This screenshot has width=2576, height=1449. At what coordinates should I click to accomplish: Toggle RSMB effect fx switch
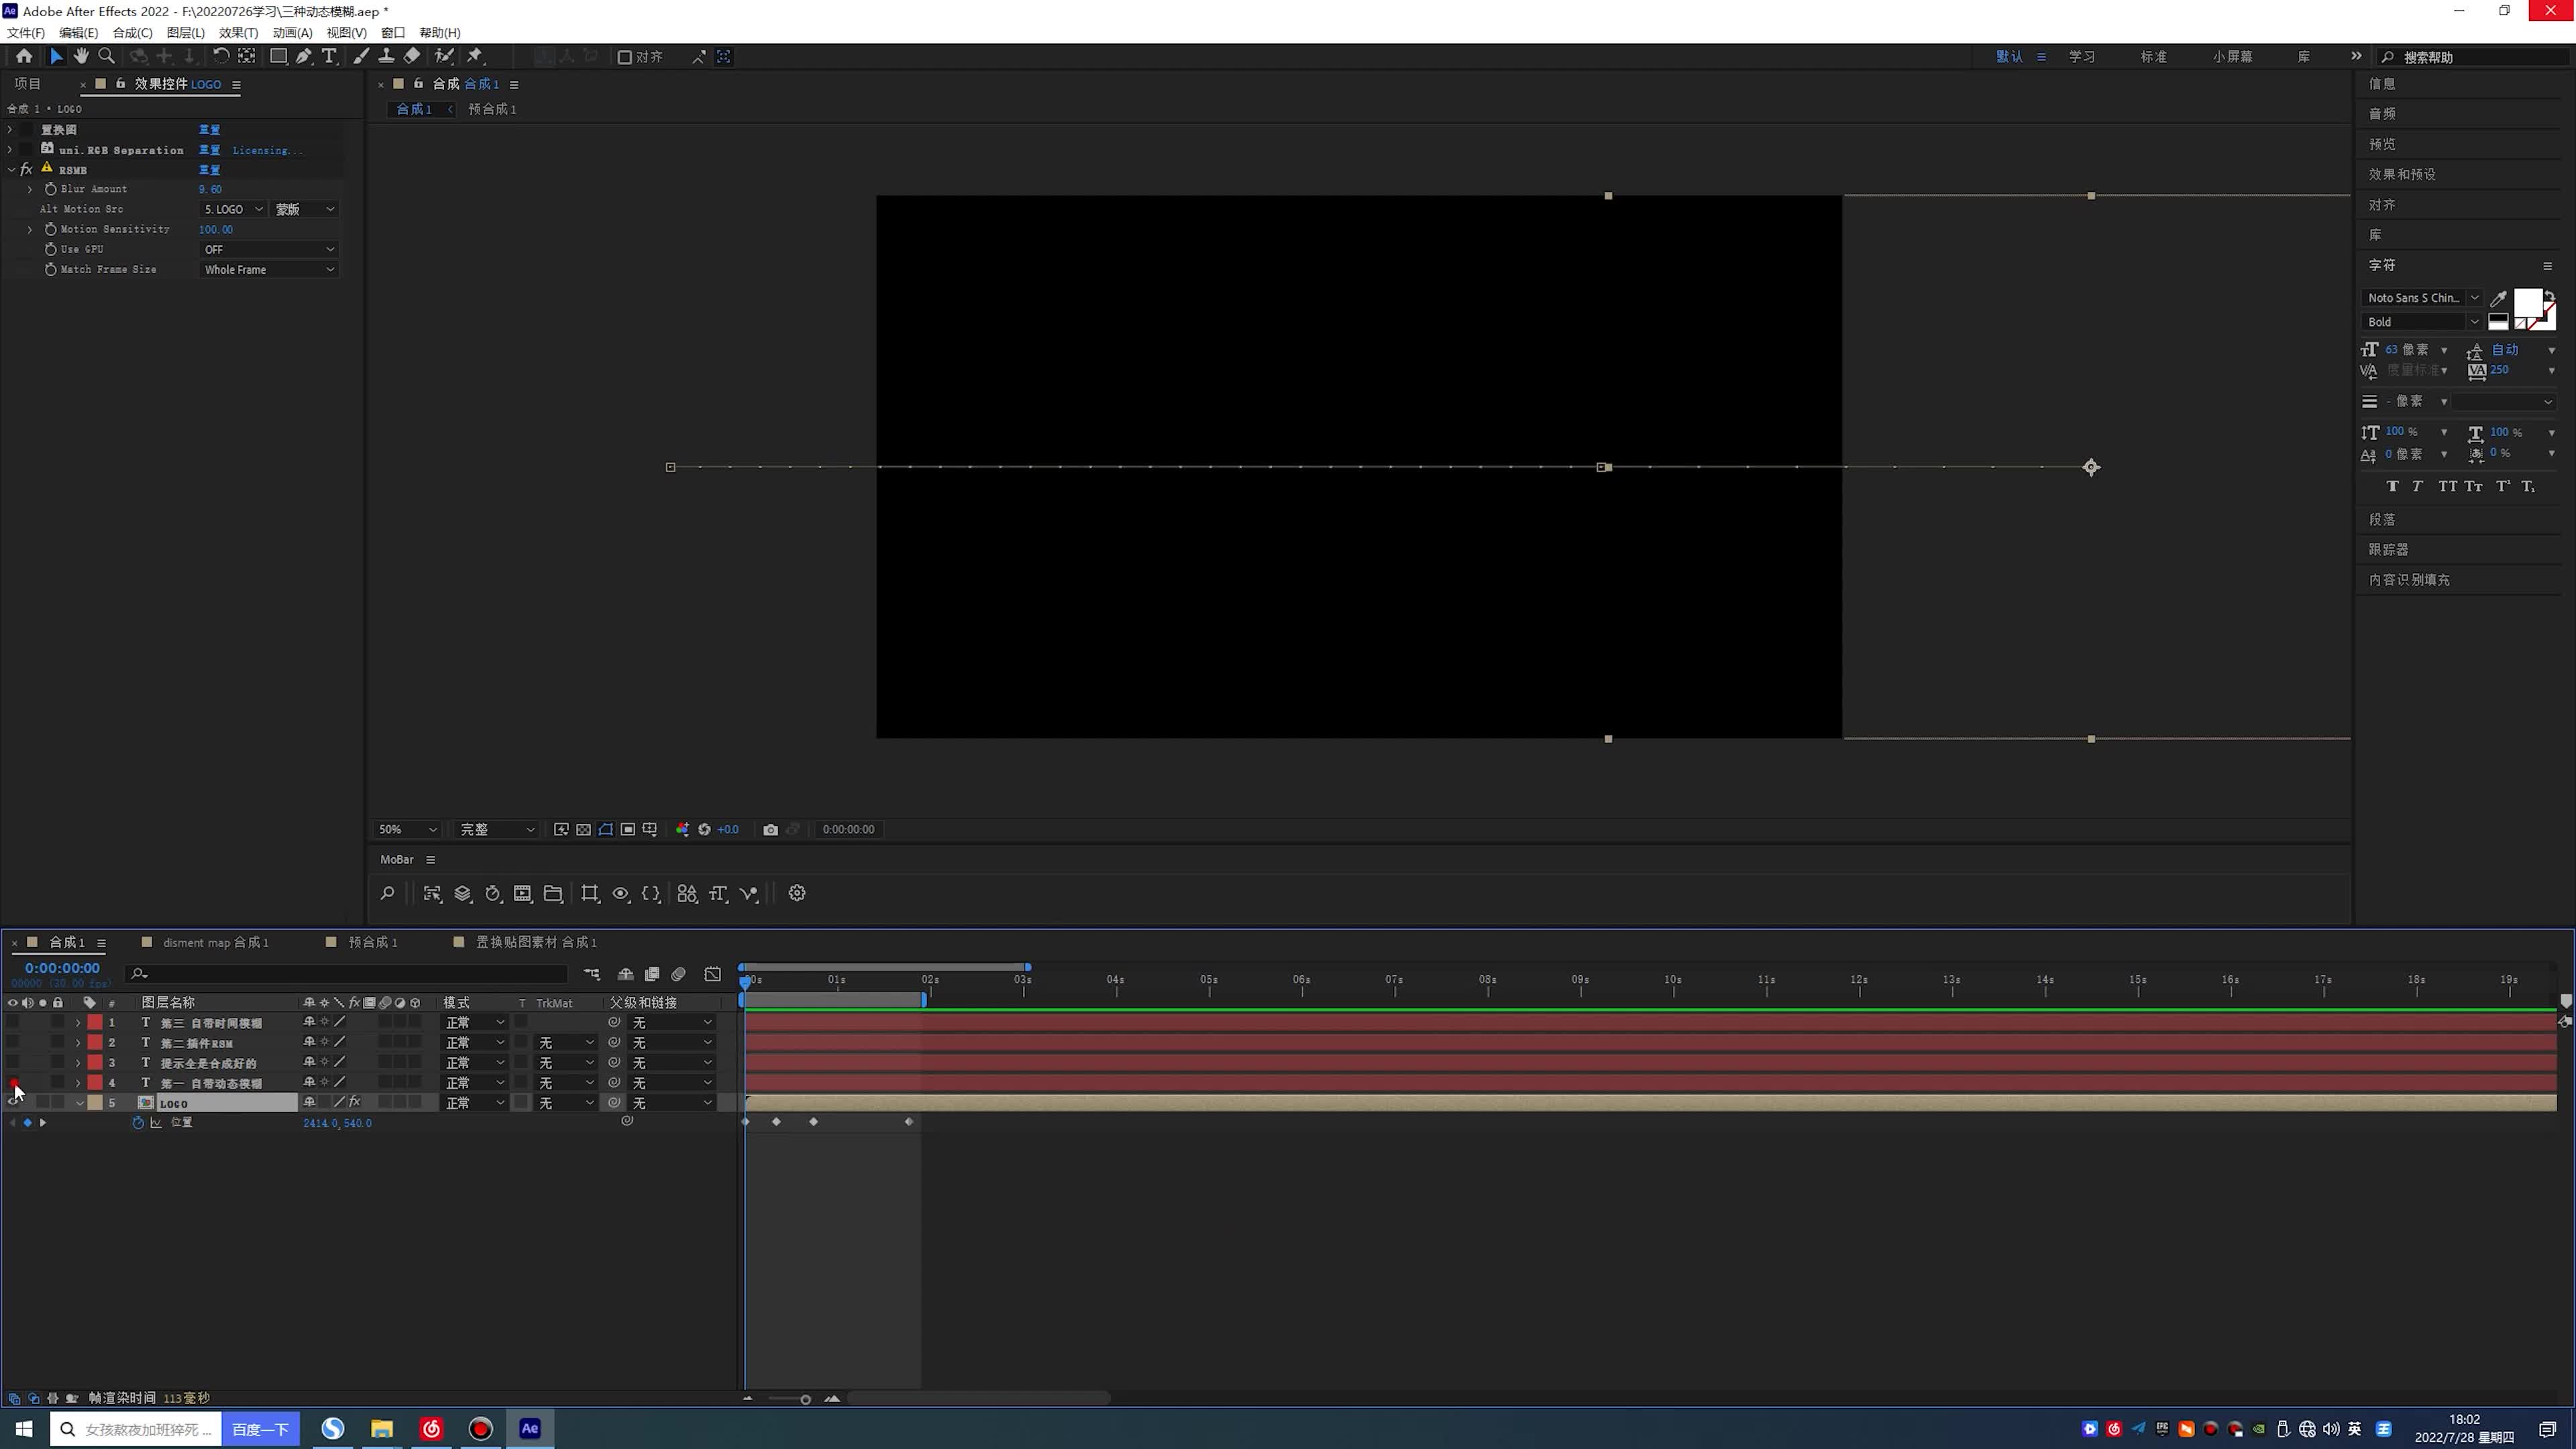point(27,170)
